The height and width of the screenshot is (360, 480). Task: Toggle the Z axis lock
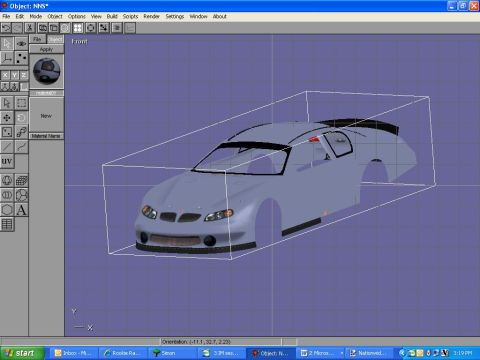23,75
